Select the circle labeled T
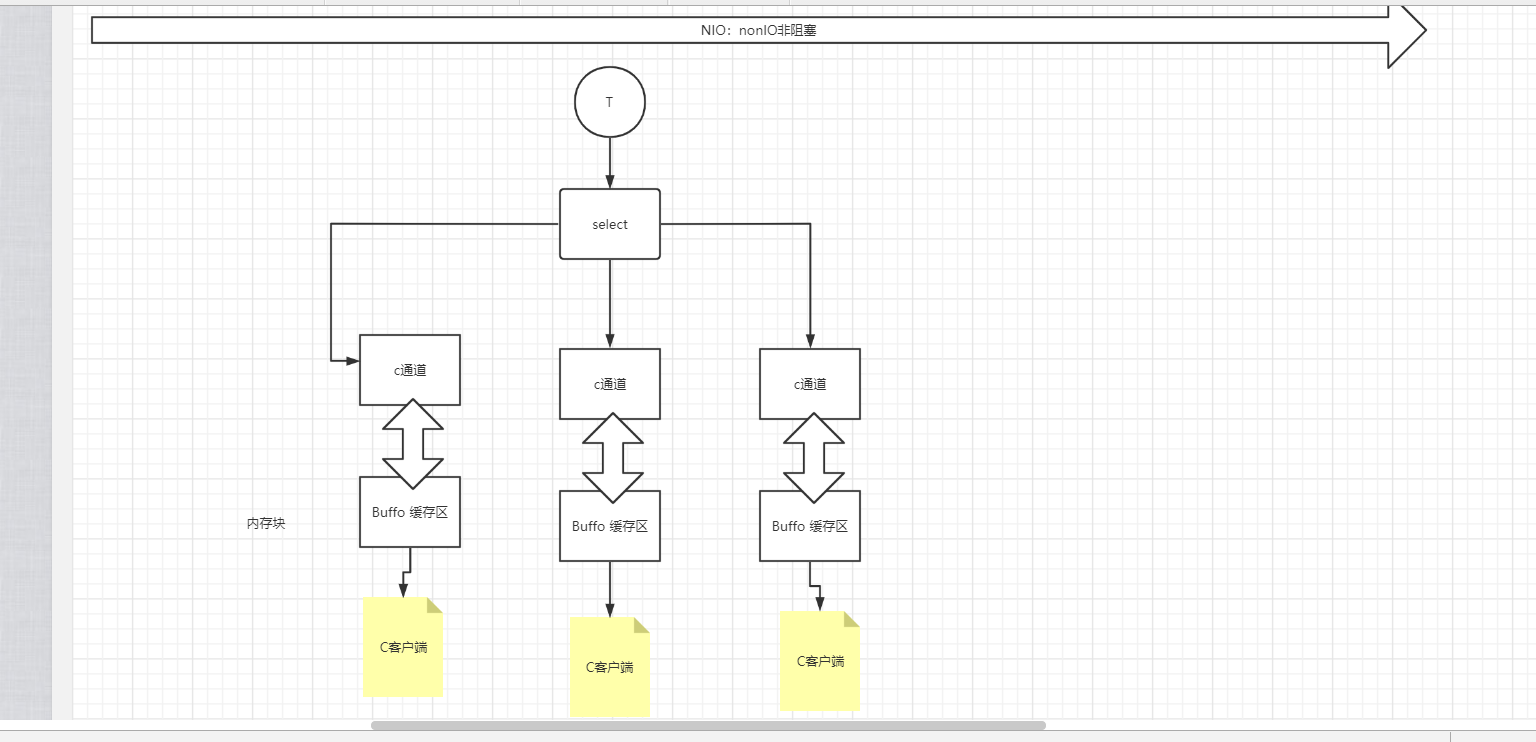The width and height of the screenshot is (1536, 742). 610,102
